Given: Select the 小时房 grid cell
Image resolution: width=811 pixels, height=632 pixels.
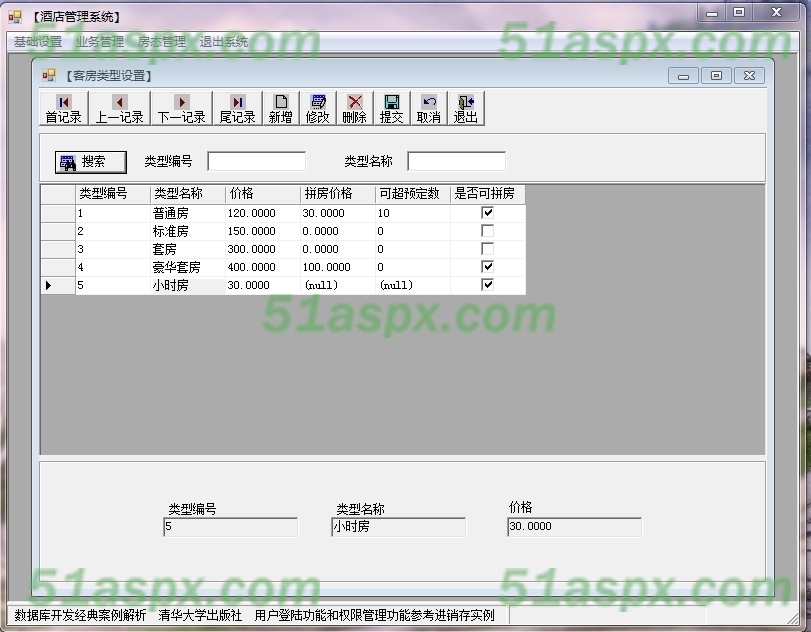Looking at the screenshot, I should point(188,285).
